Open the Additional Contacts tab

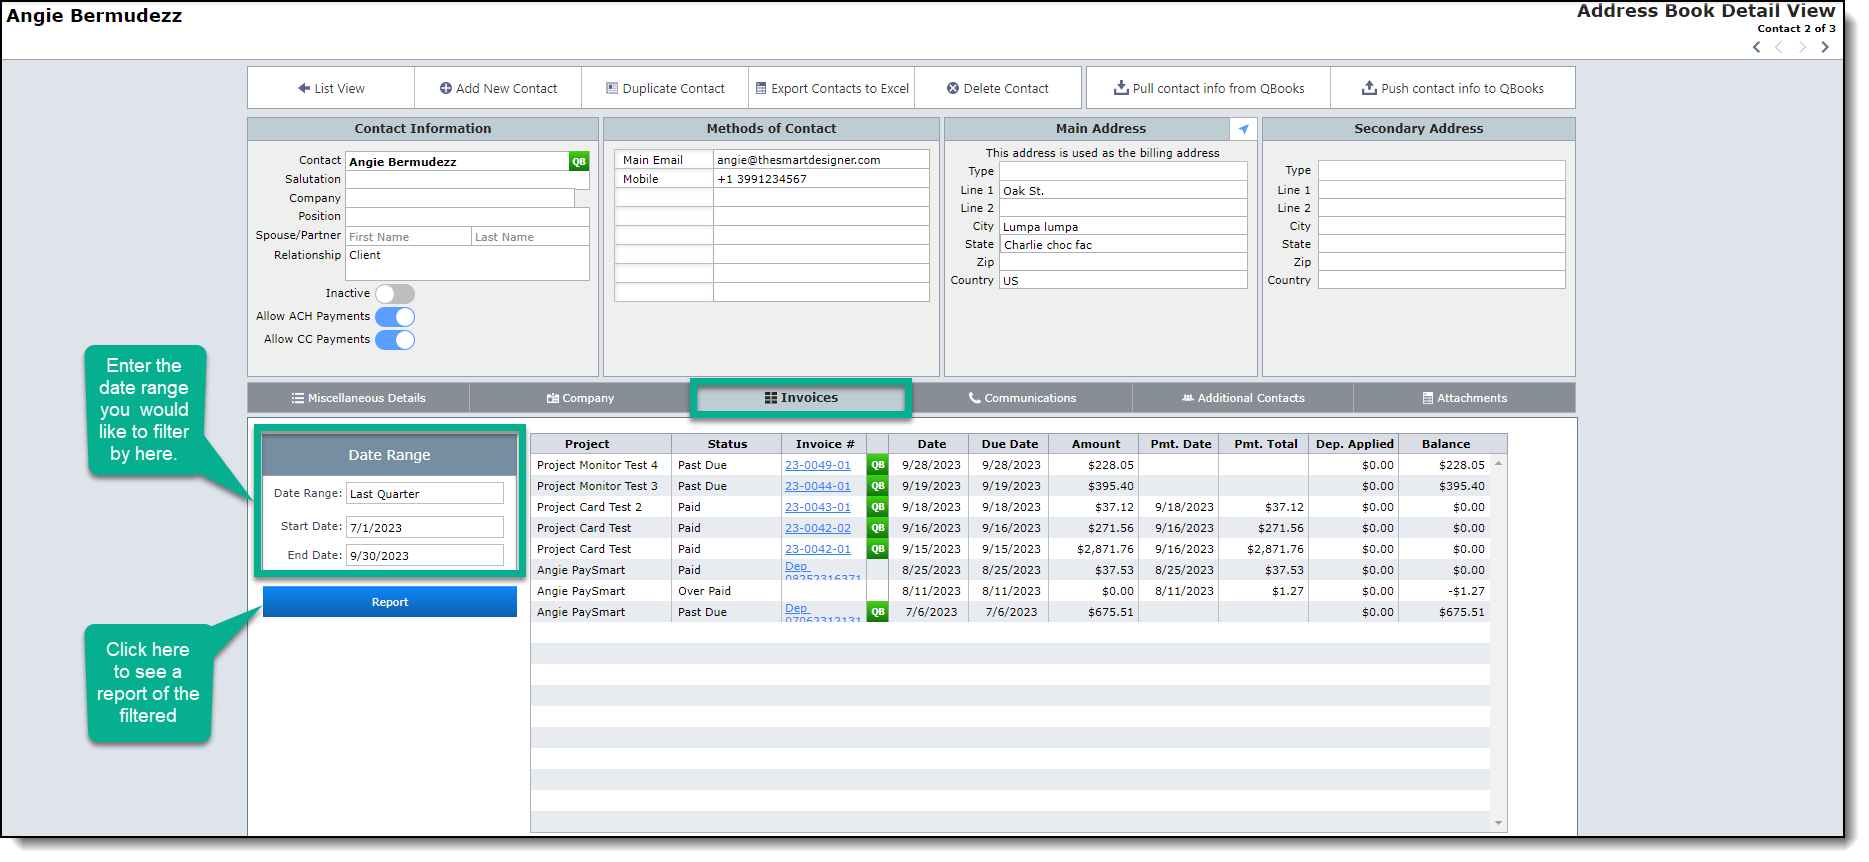[x=1243, y=398]
